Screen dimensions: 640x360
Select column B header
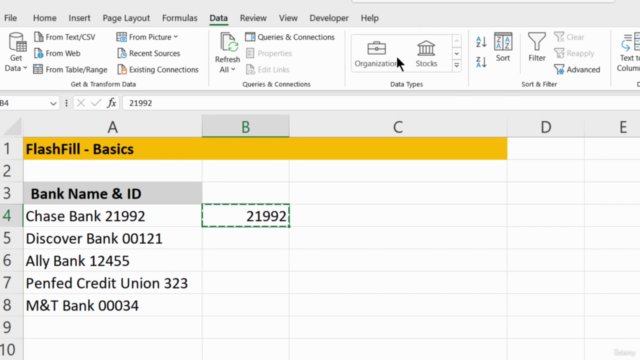[x=246, y=127]
